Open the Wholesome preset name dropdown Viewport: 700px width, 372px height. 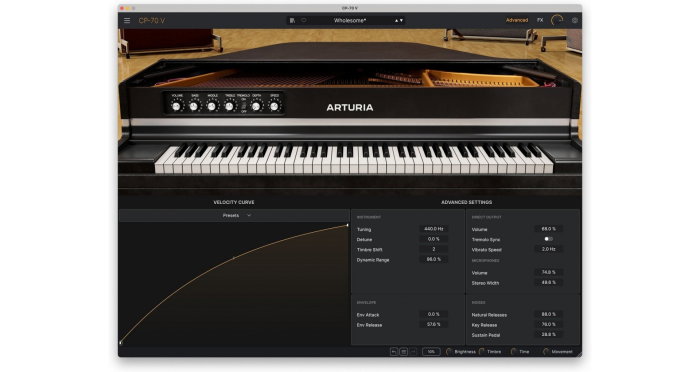(350, 21)
